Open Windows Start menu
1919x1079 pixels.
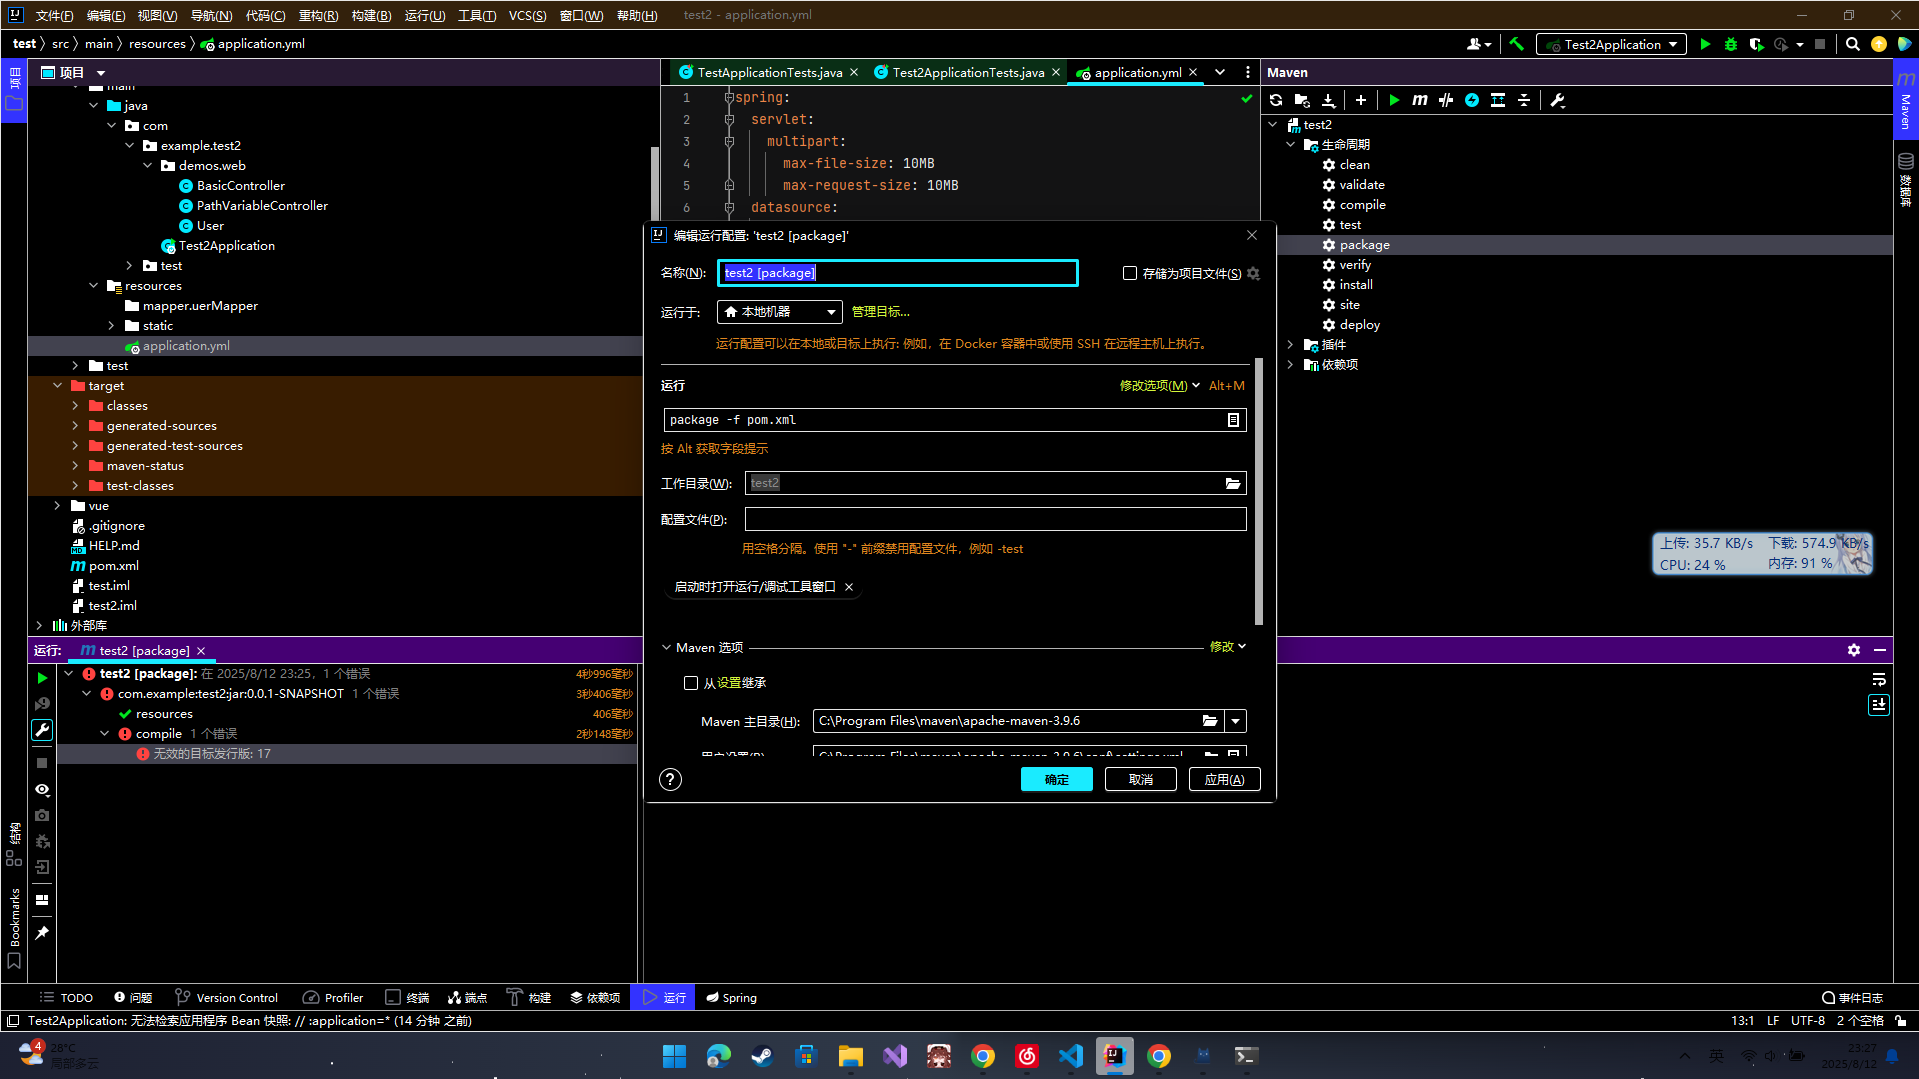674,1056
